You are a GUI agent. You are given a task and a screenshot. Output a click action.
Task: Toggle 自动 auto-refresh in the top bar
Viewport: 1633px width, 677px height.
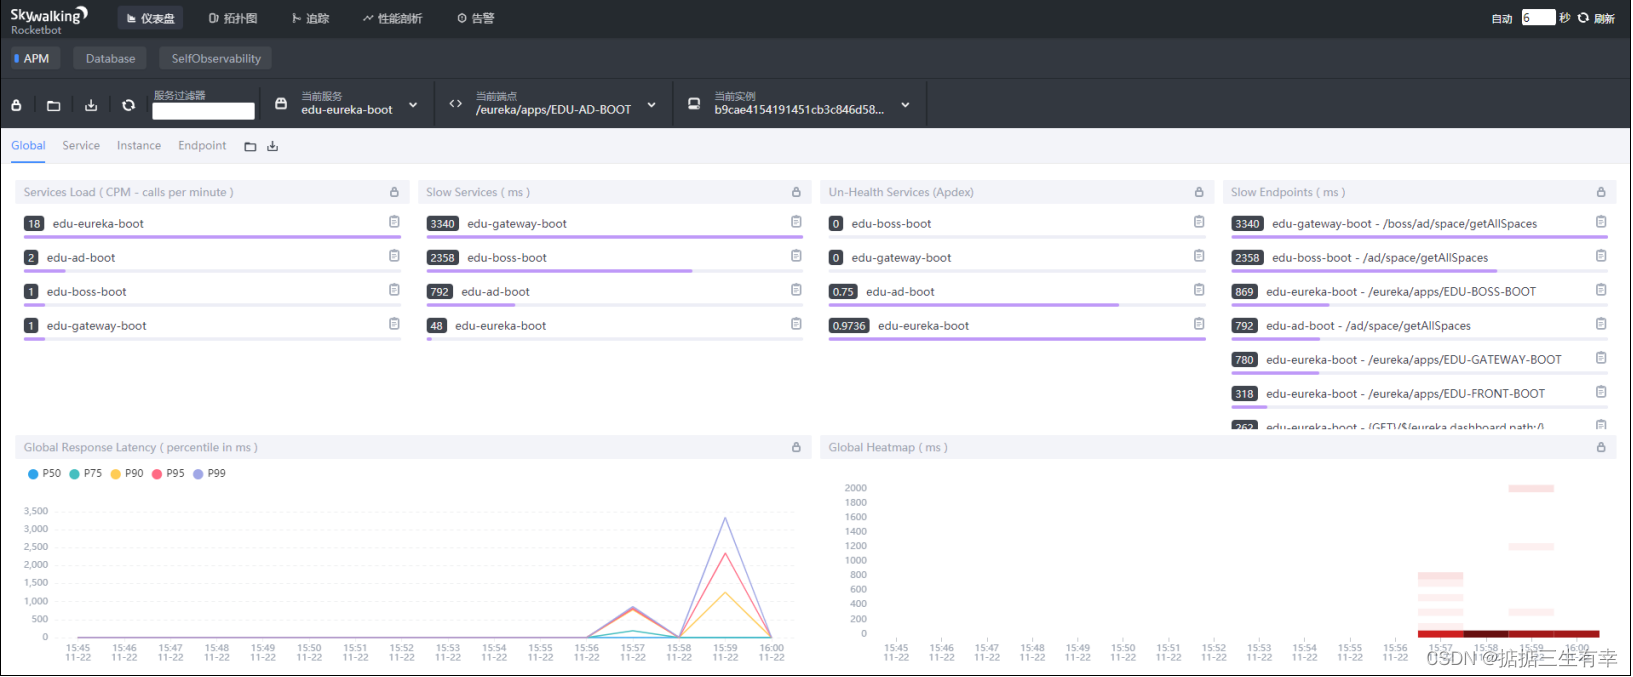coord(1502,19)
